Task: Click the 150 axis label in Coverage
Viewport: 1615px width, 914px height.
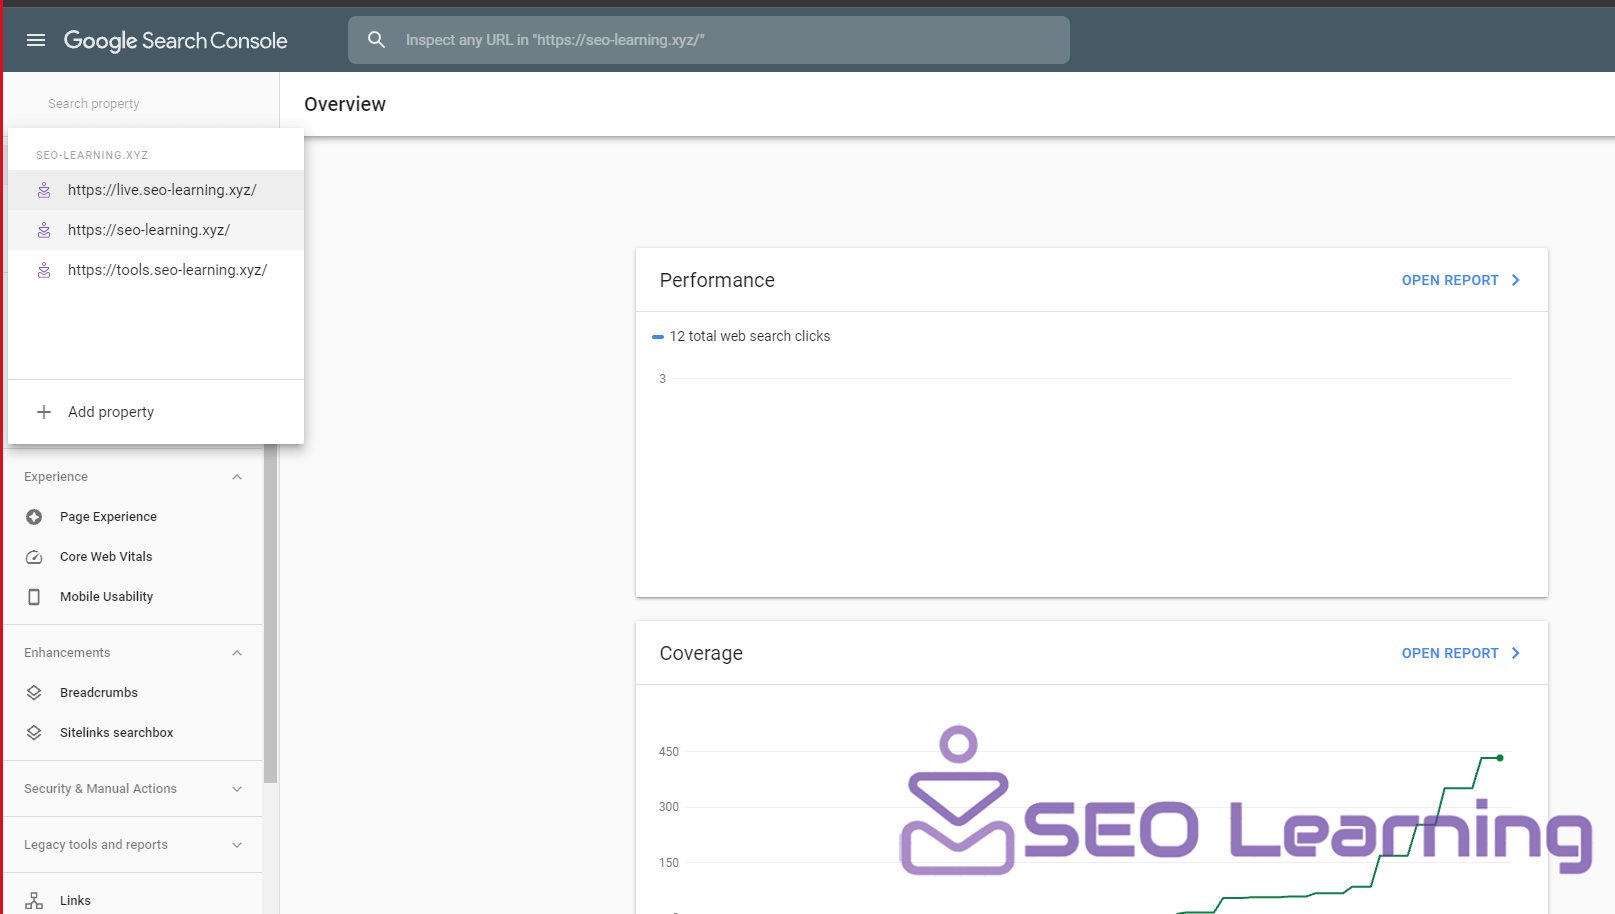Action: [x=669, y=863]
